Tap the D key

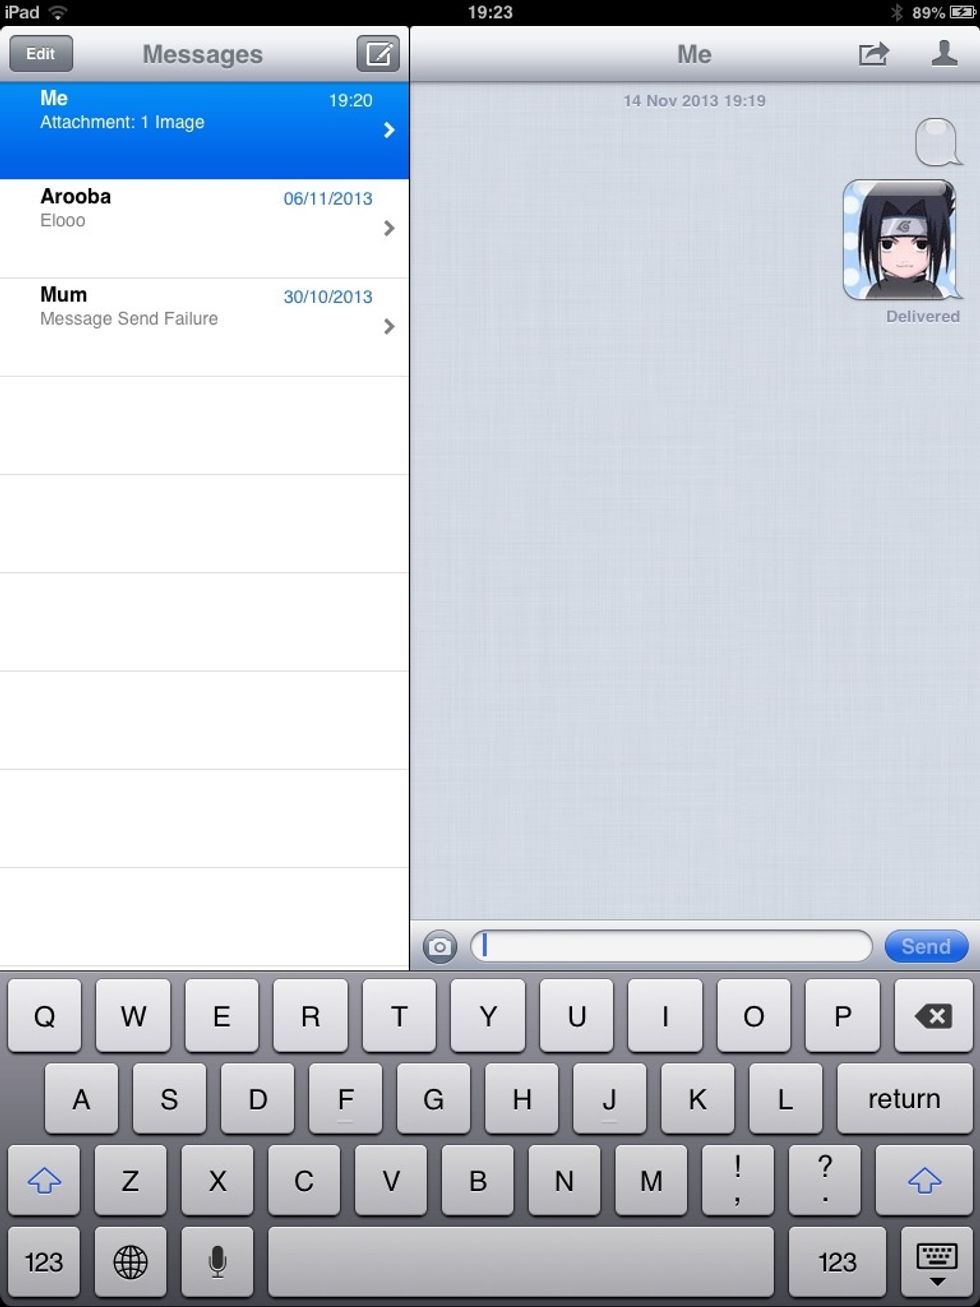point(257,1098)
